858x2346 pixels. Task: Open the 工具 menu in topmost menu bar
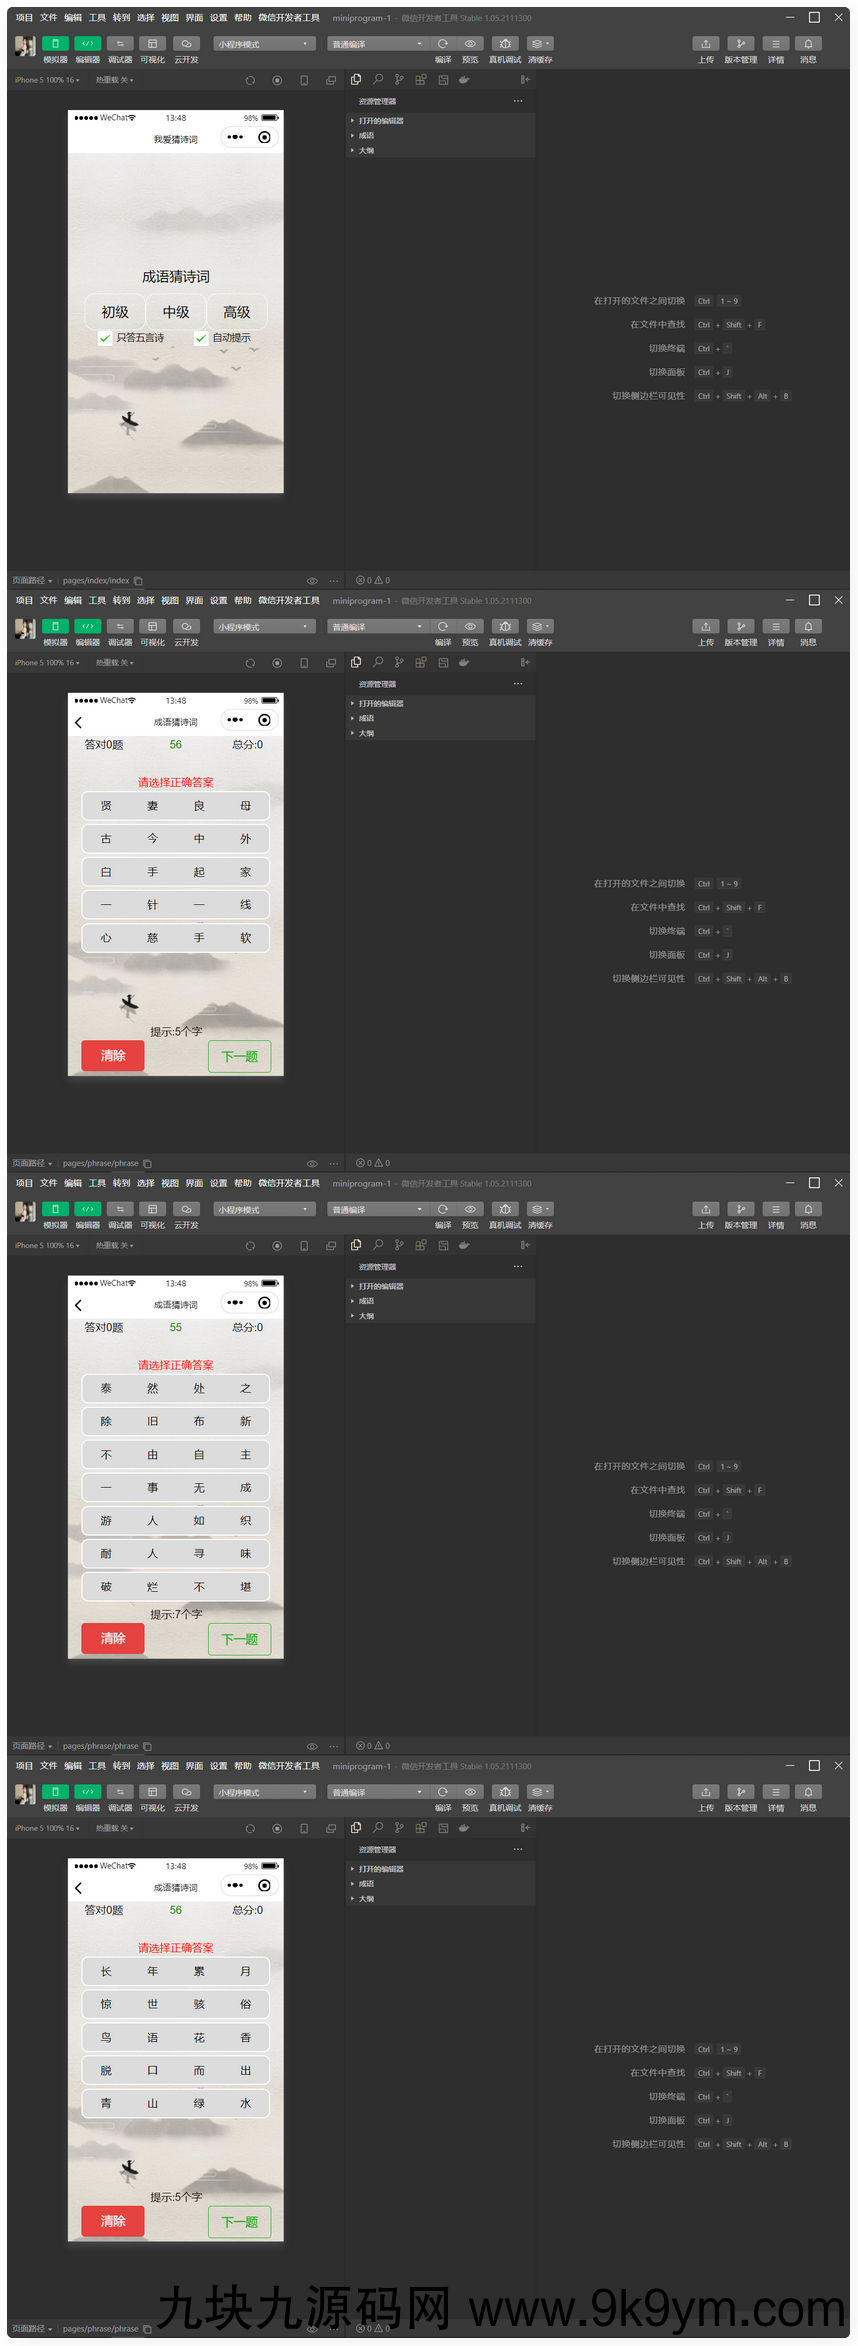(97, 18)
